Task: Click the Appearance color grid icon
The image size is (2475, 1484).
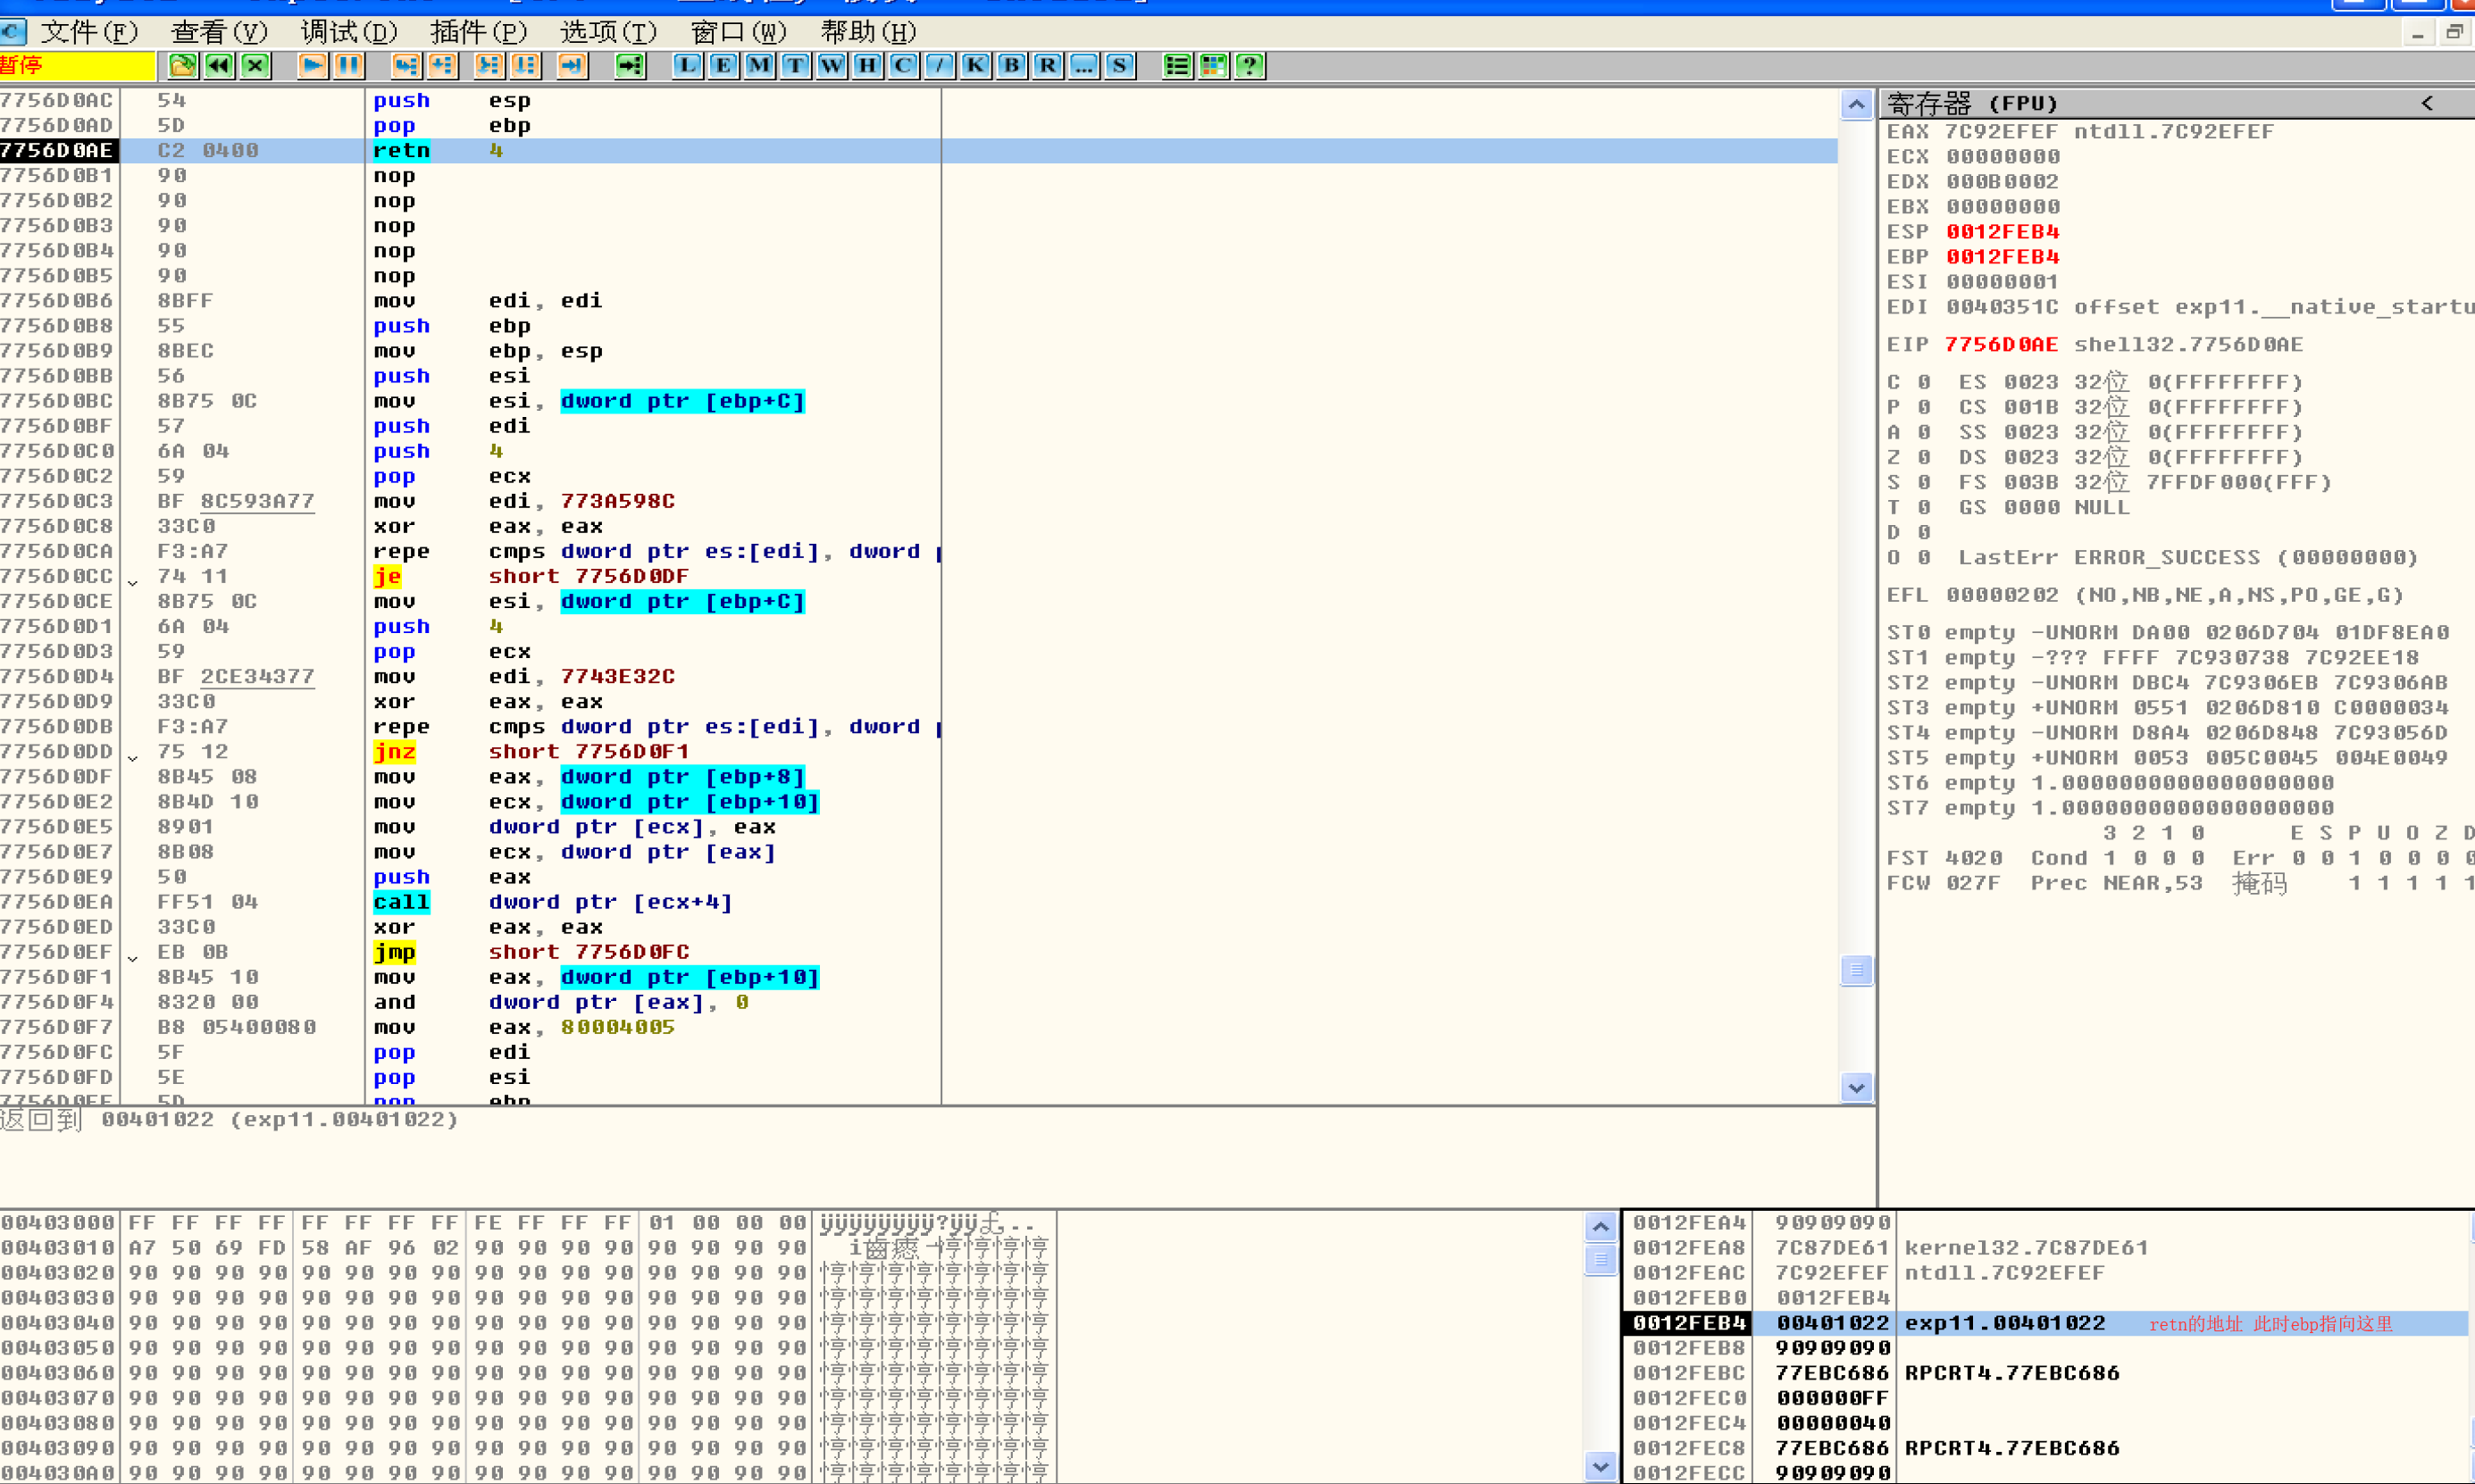Action: 1213,66
